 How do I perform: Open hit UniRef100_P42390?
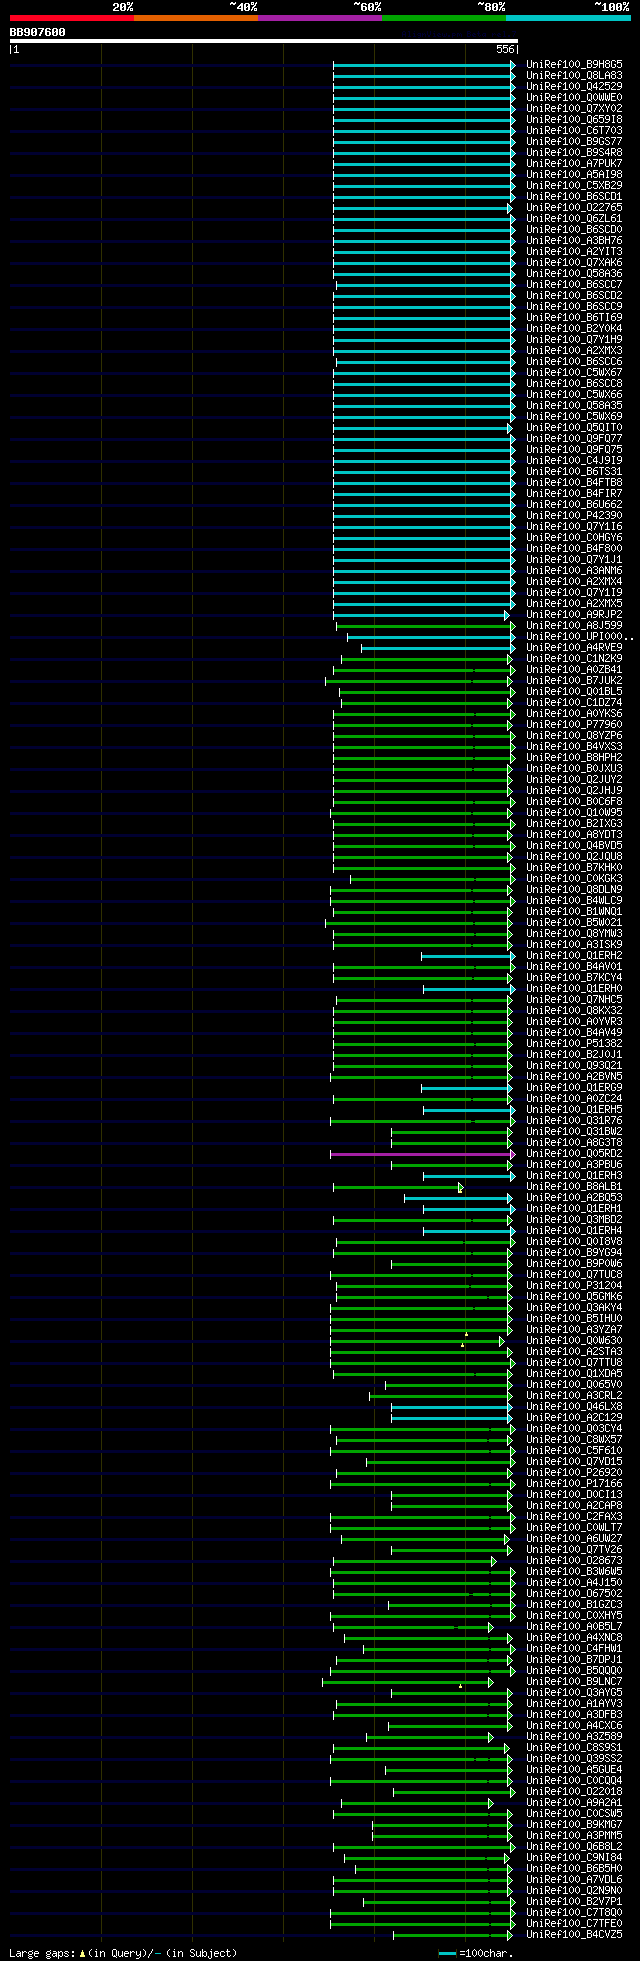(574, 515)
